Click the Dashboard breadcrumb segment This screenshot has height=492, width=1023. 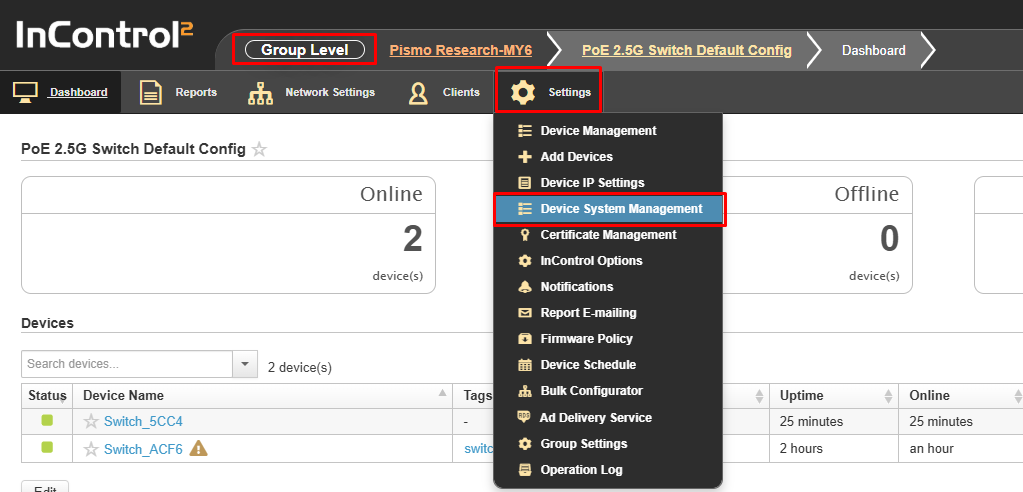(874, 50)
